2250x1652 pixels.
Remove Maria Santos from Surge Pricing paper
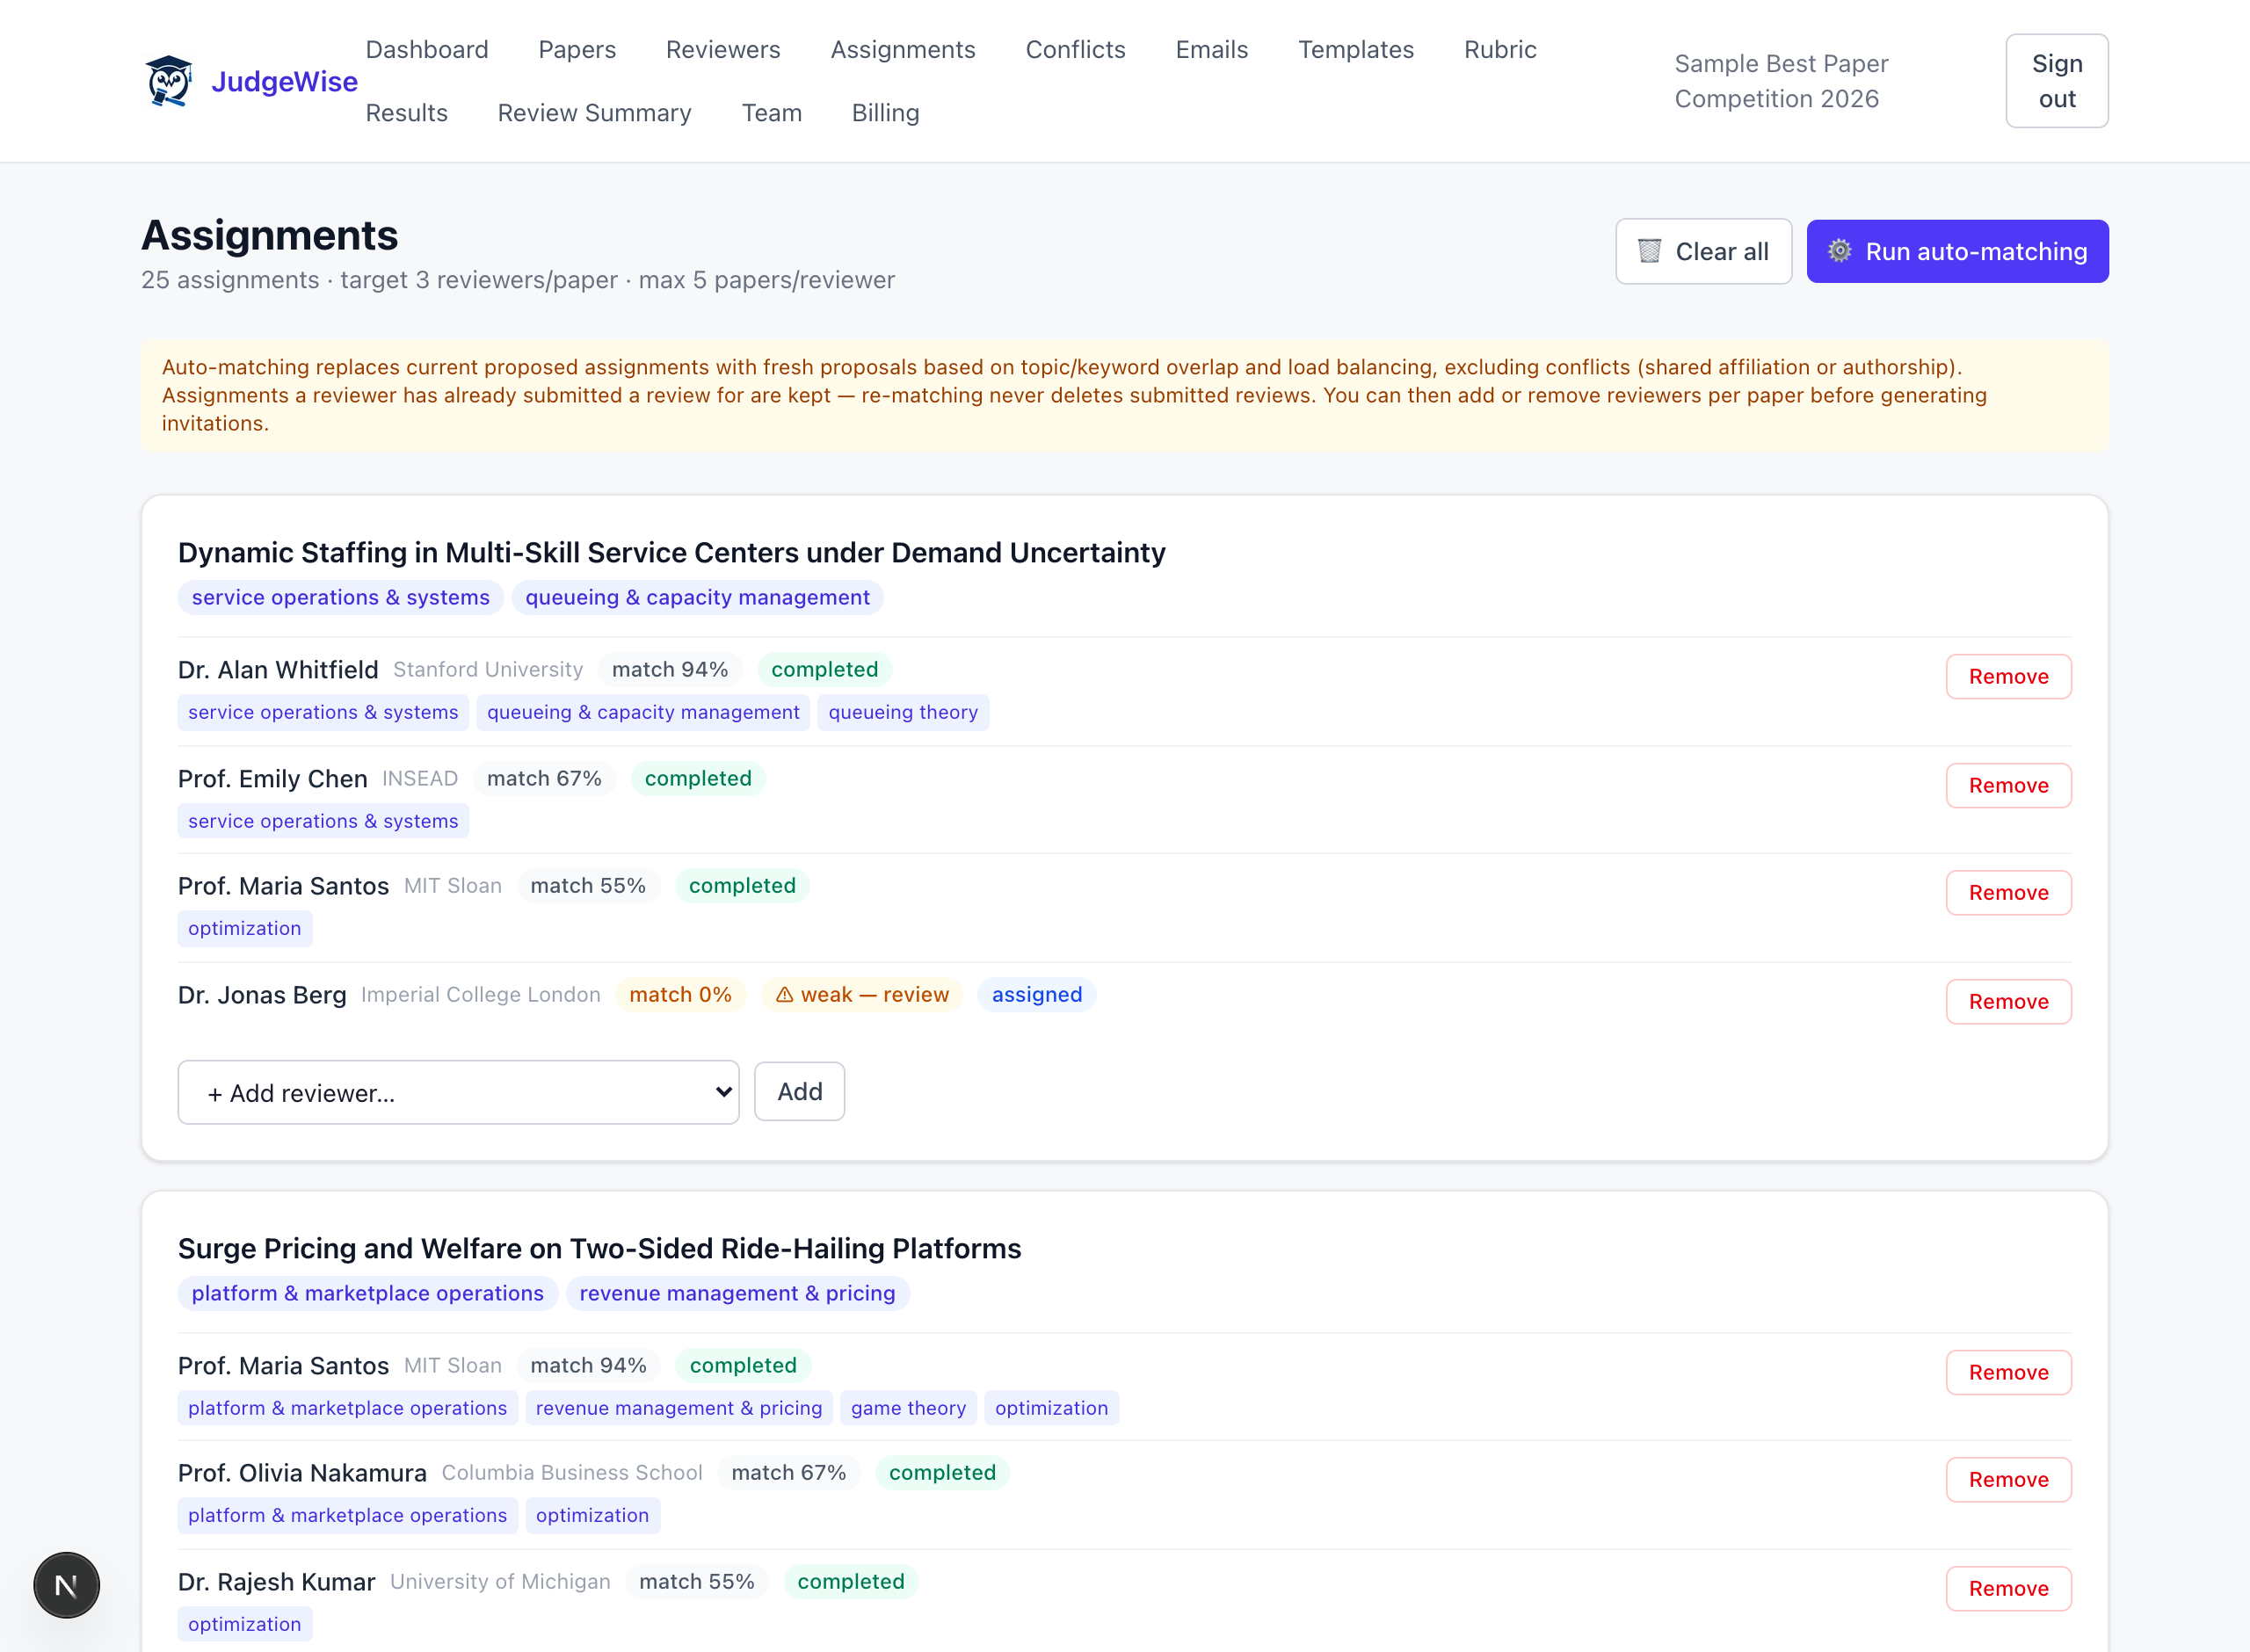[x=2008, y=1373]
